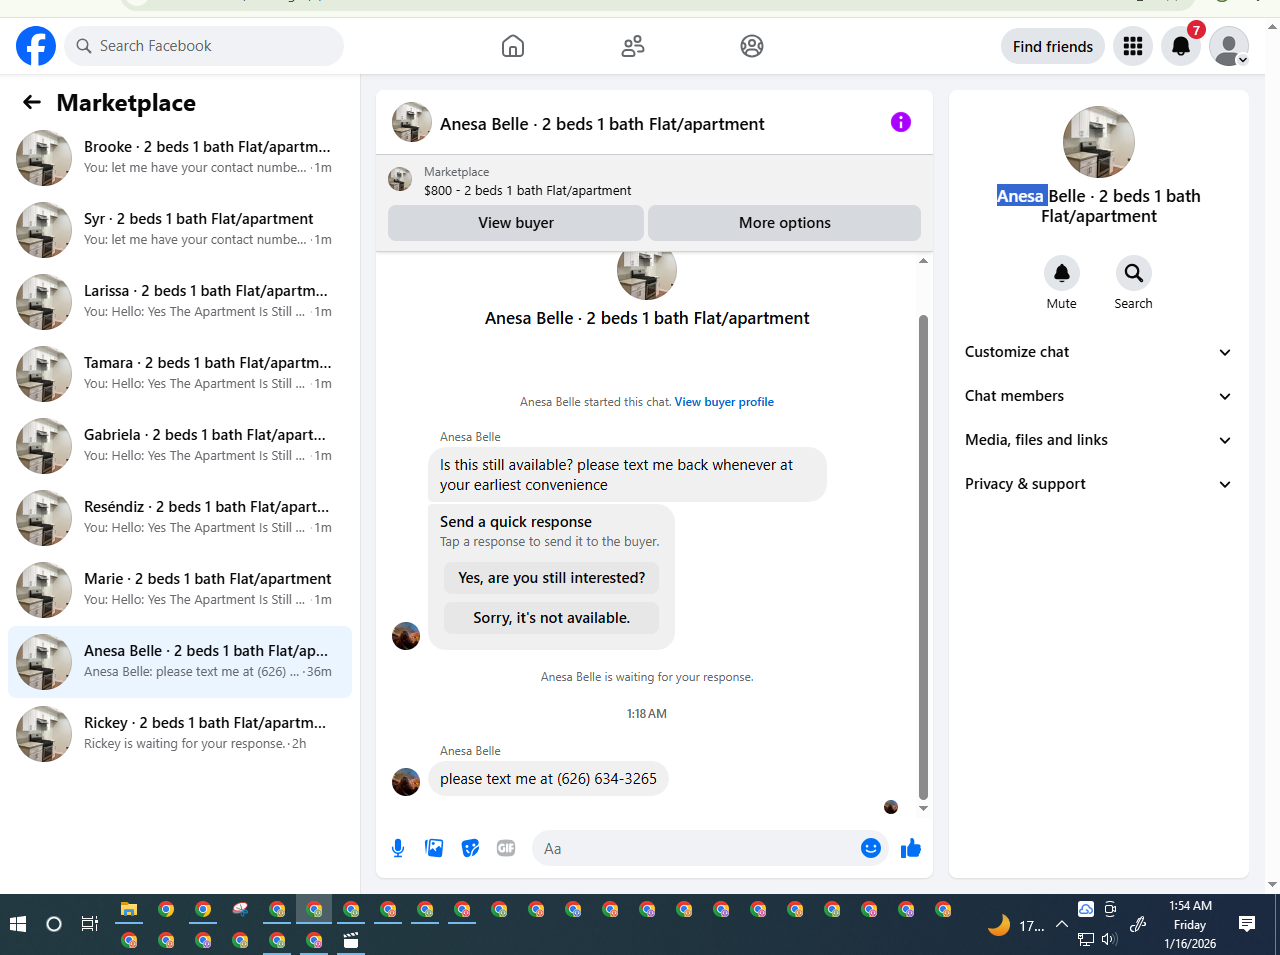Send quick reply 'Sorry, it's not available.'
1280x955 pixels.
click(552, 618)
